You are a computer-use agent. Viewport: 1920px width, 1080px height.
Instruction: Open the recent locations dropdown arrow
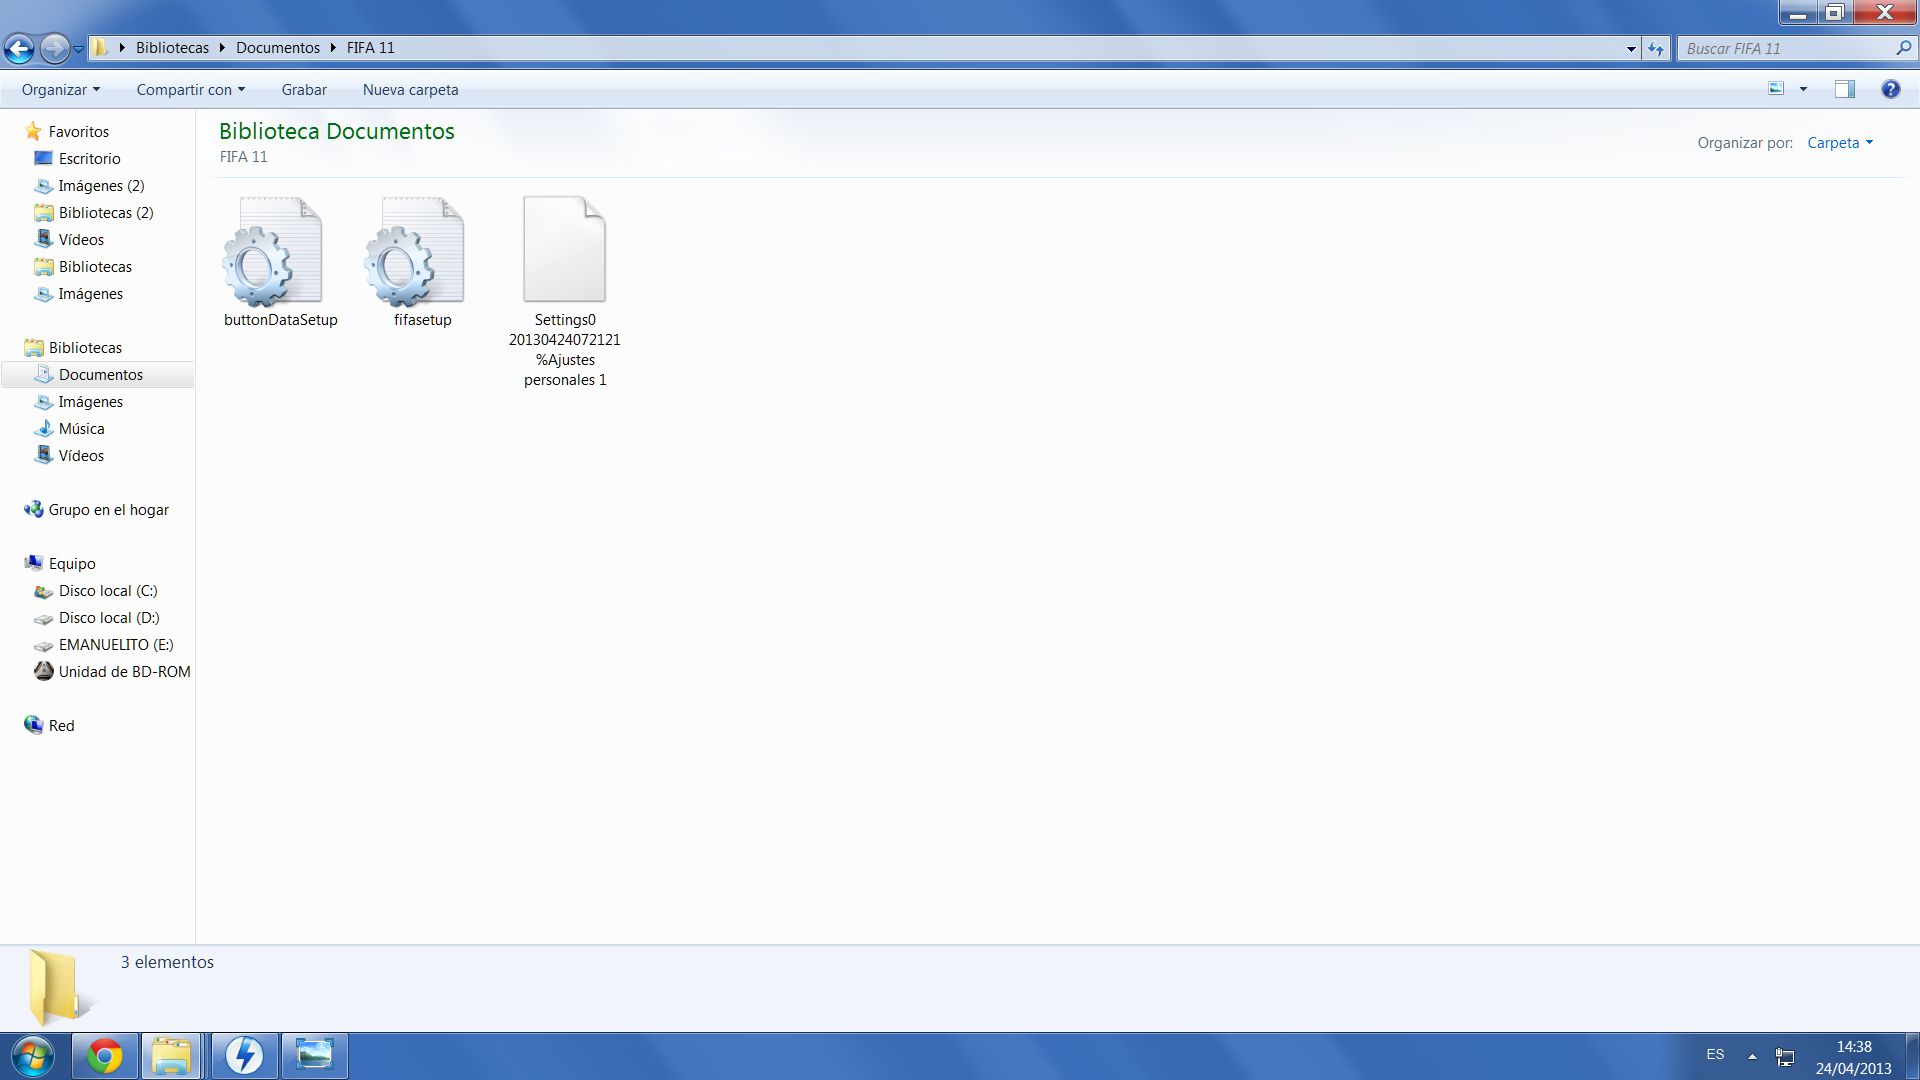pyautogui.click(x=78, y=49)
